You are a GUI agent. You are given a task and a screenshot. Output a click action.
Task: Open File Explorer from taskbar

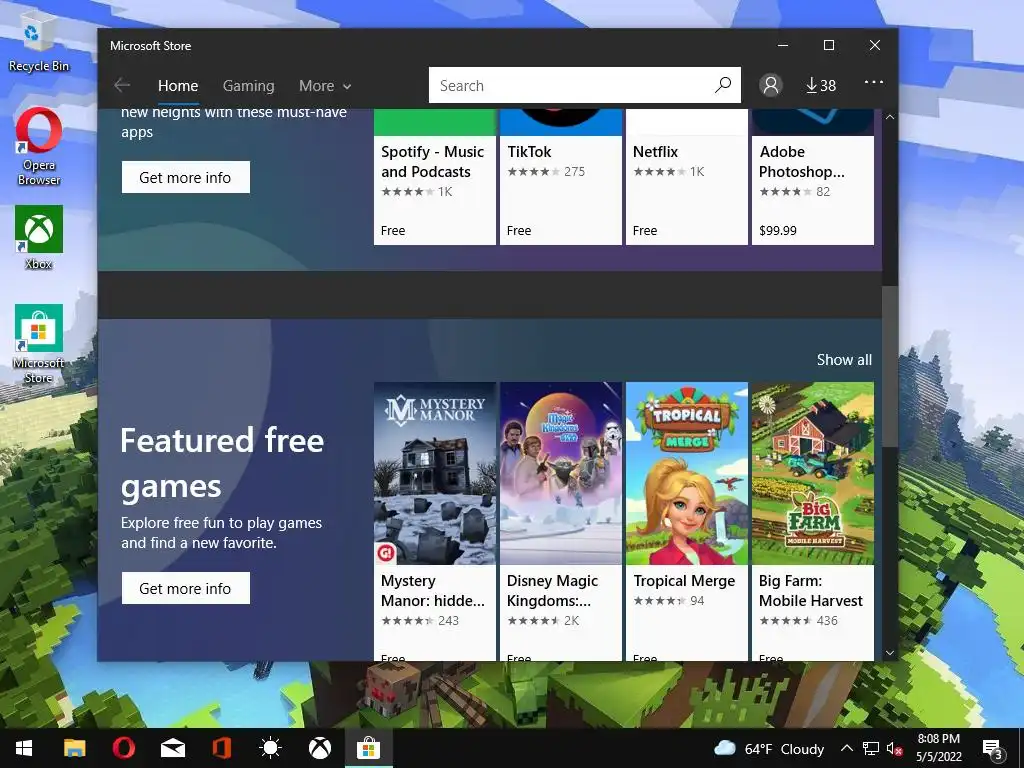(74, 748)
